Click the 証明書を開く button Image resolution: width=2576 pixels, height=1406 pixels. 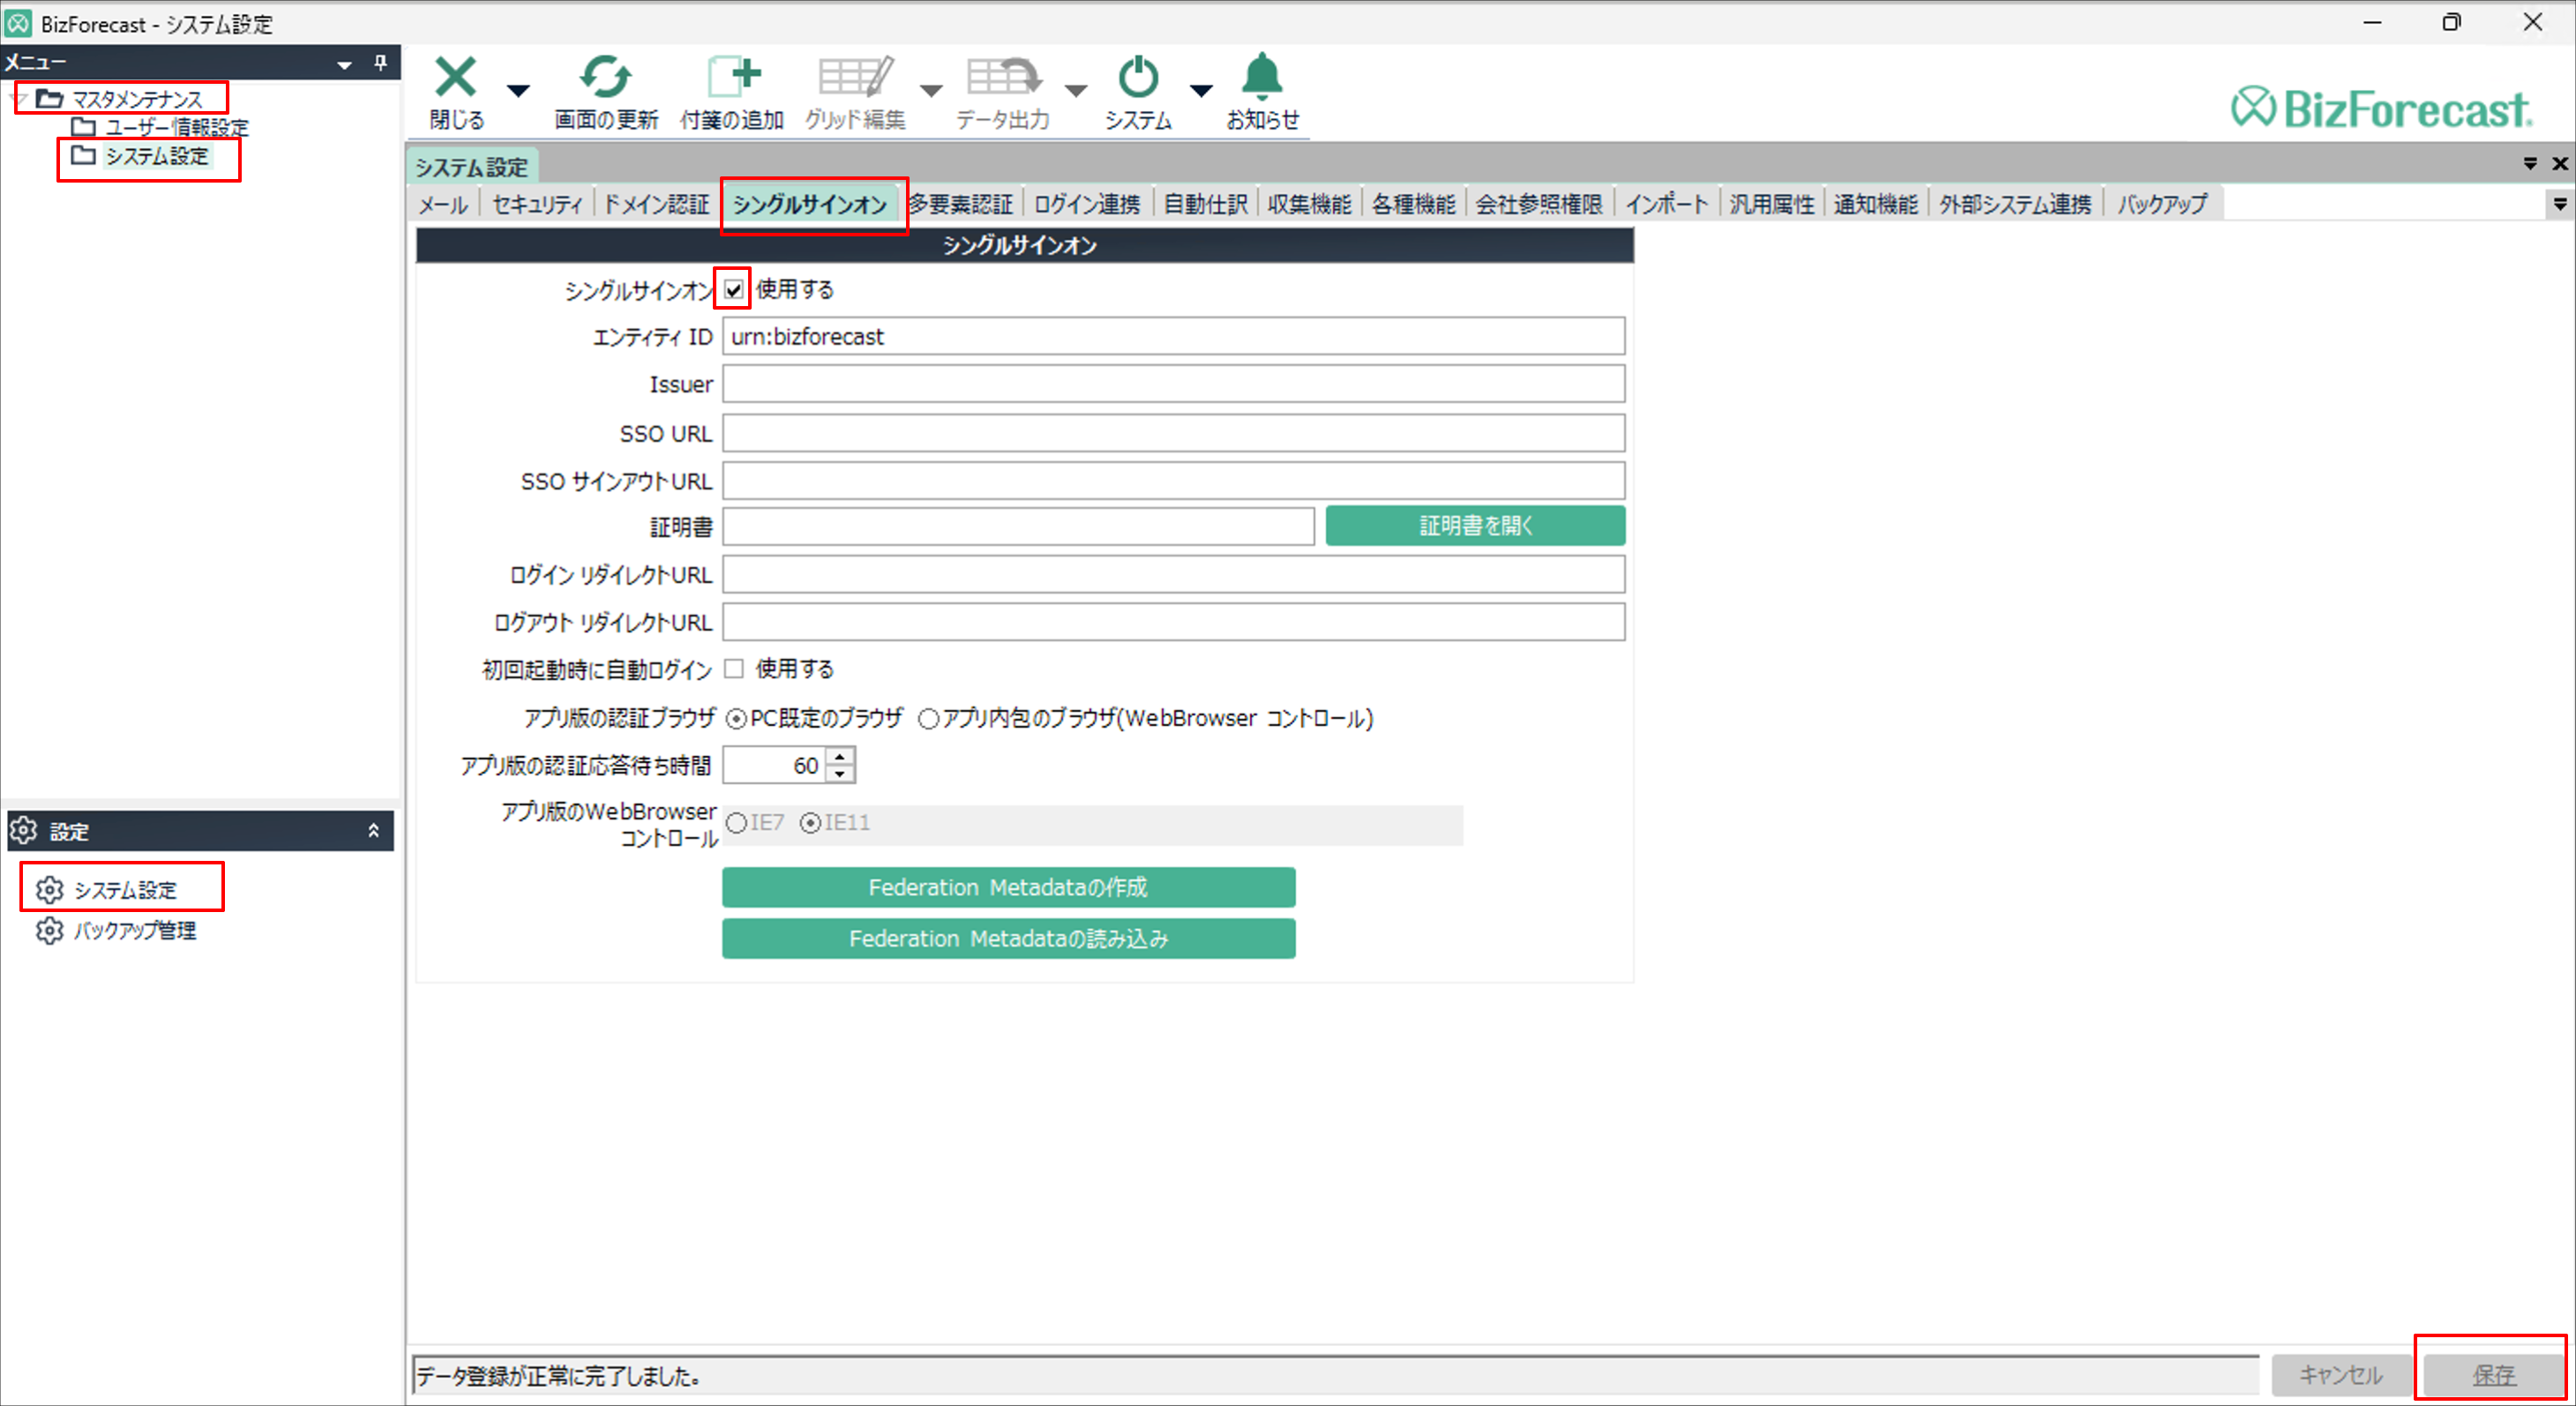coord(1475,526)
